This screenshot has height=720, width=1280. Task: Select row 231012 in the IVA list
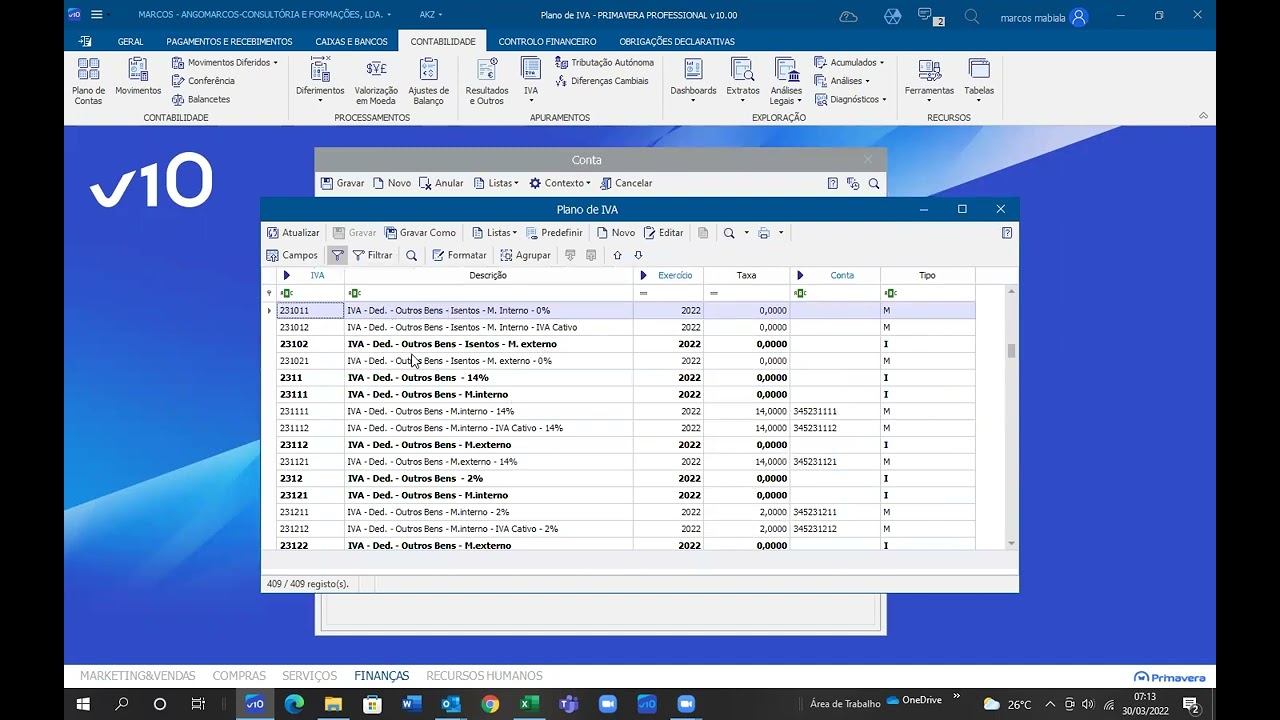(626, 327)
